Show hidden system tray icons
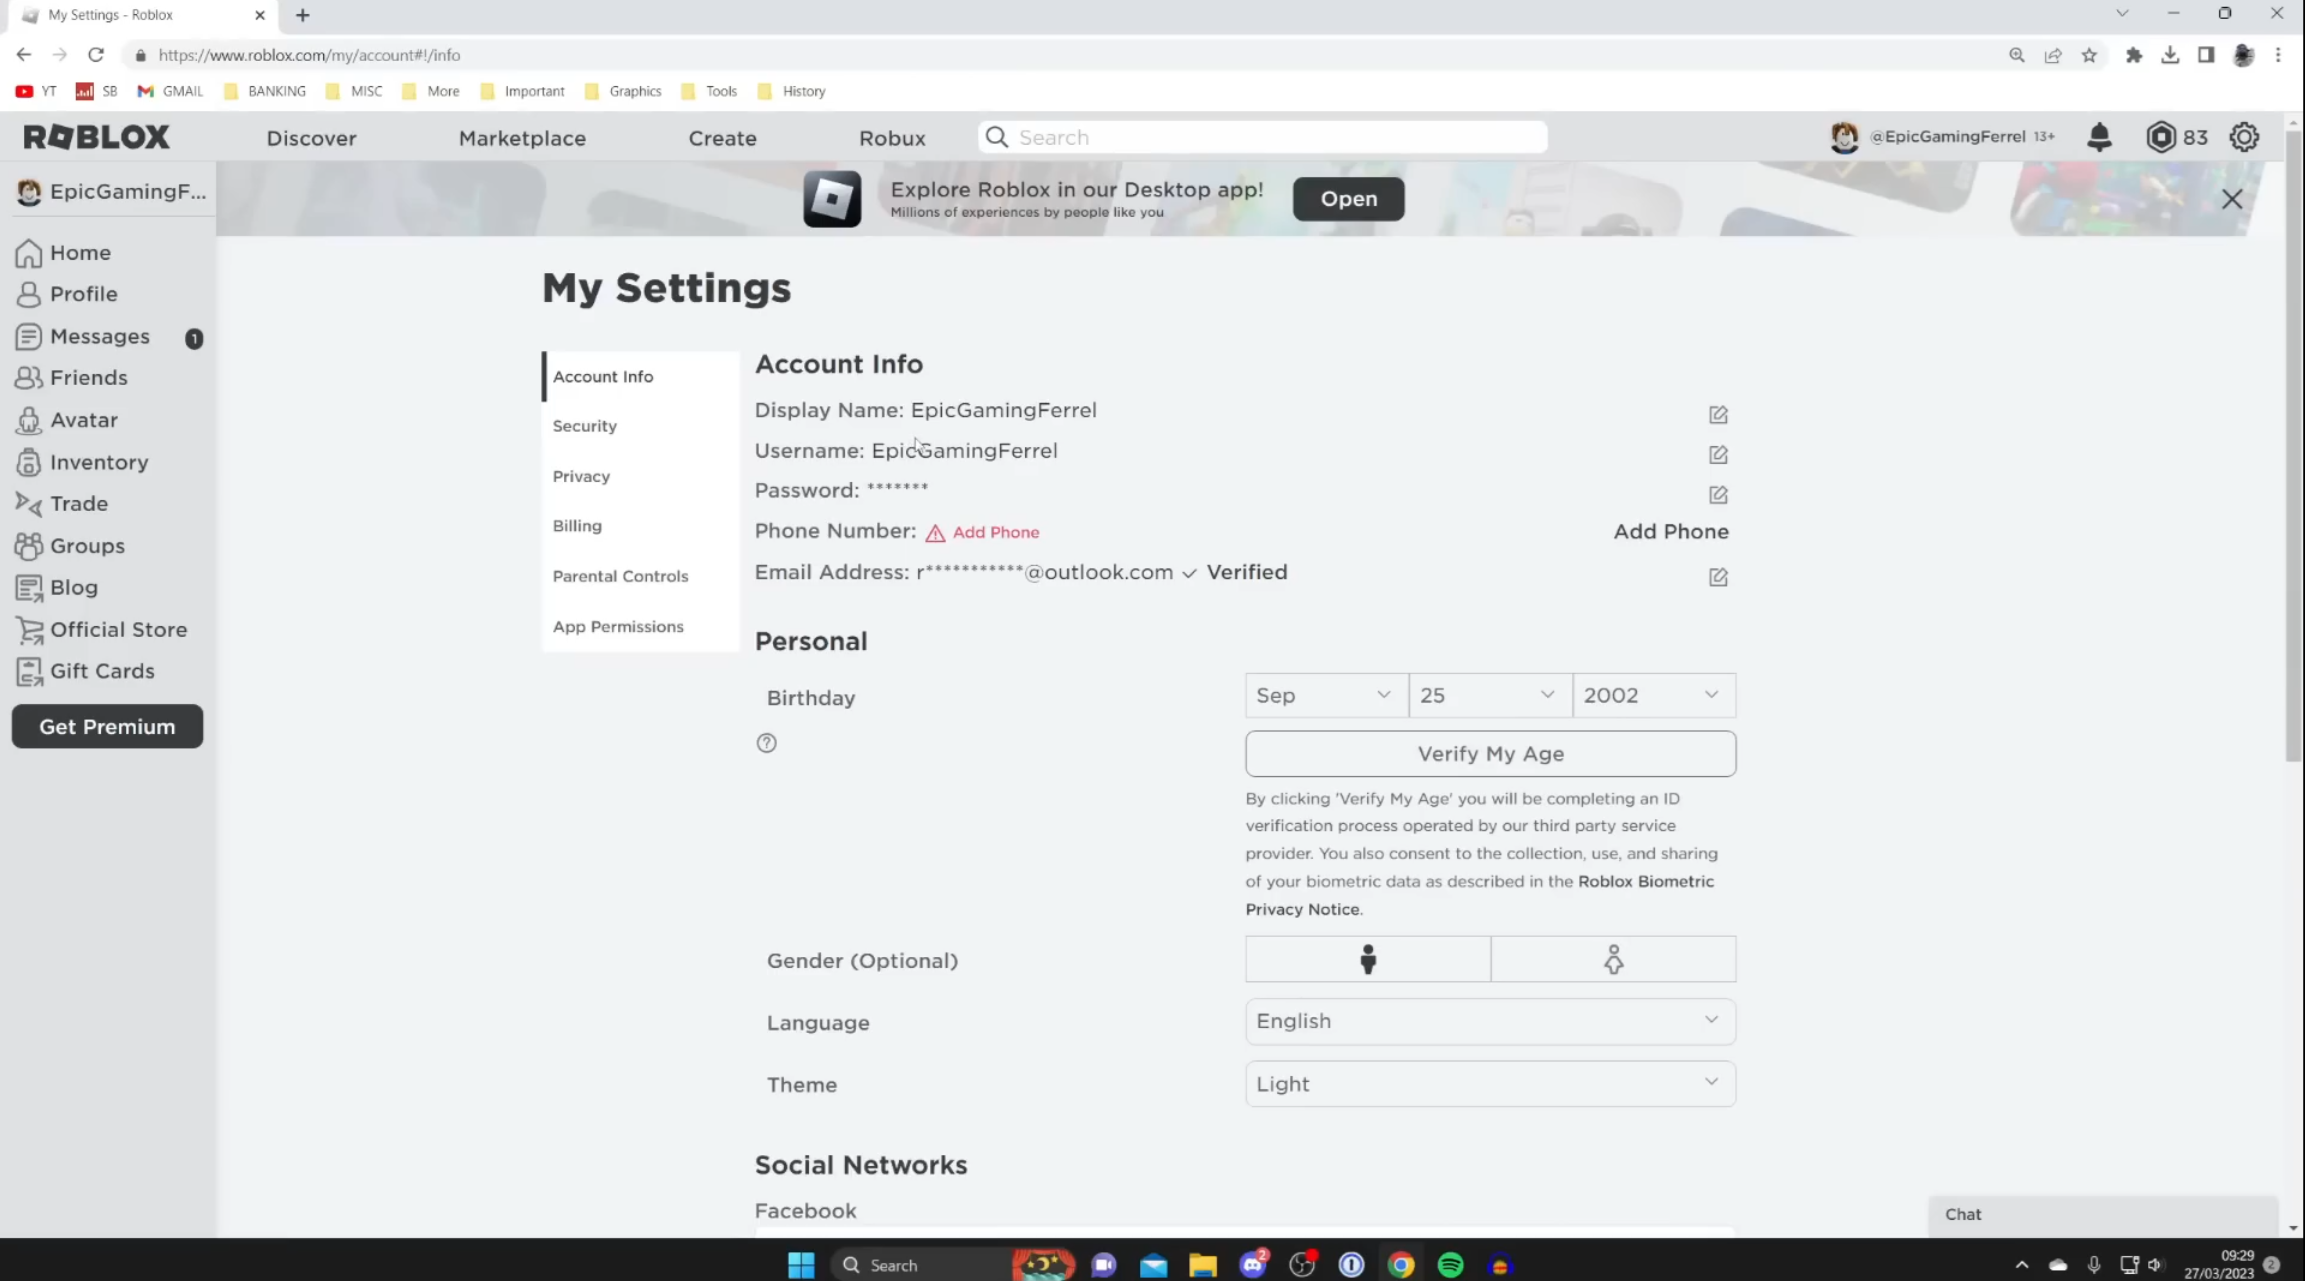The width and height of the screenshot is (2305, 1281). point(2021,1265)
